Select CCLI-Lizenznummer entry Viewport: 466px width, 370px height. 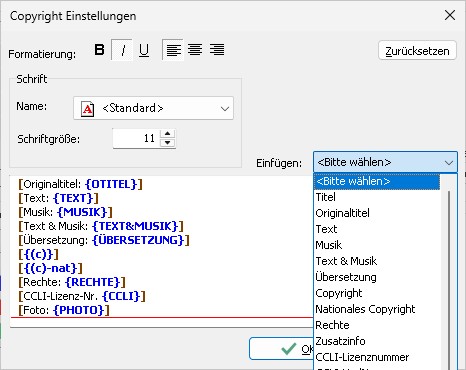[x=377, y=357]
